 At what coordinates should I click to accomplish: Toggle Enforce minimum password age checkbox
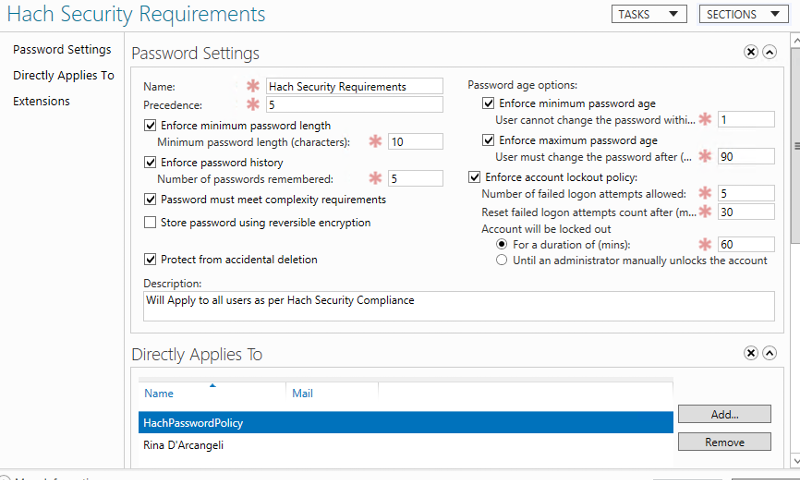tap(488, 104)
